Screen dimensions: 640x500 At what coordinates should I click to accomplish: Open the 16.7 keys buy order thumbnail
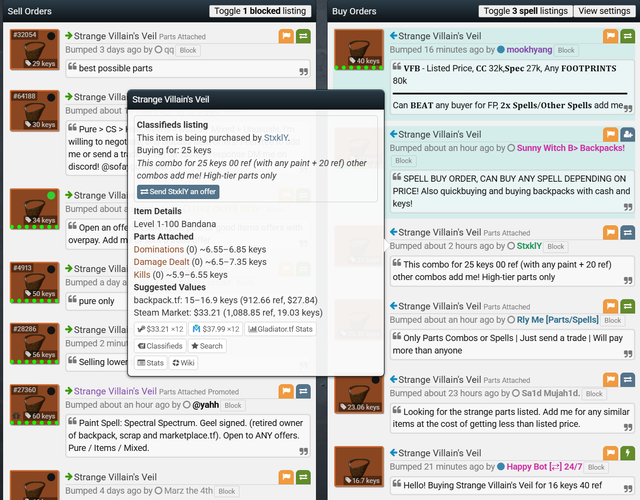[359, 467]
